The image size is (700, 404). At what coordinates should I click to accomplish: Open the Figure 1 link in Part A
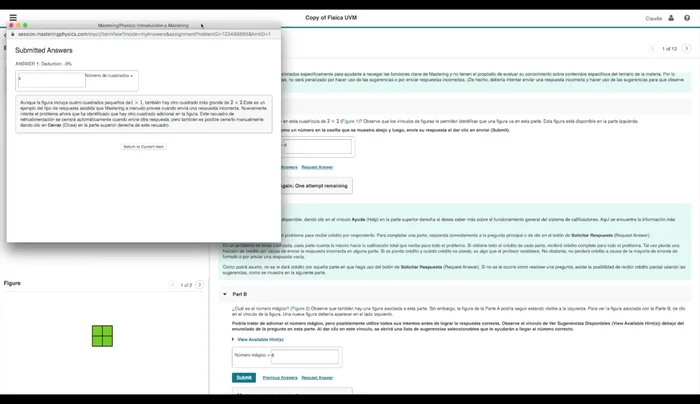click(349, 121)
